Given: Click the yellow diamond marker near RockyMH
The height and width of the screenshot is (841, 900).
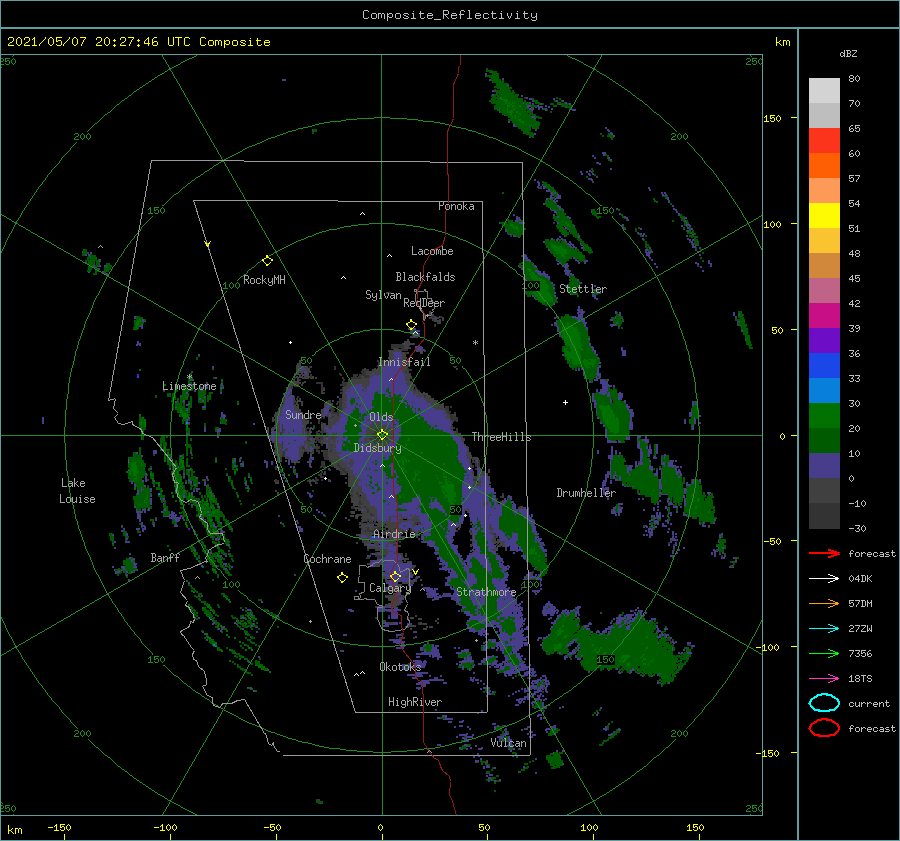Looking at the screenshot, I should coord(267,261).
